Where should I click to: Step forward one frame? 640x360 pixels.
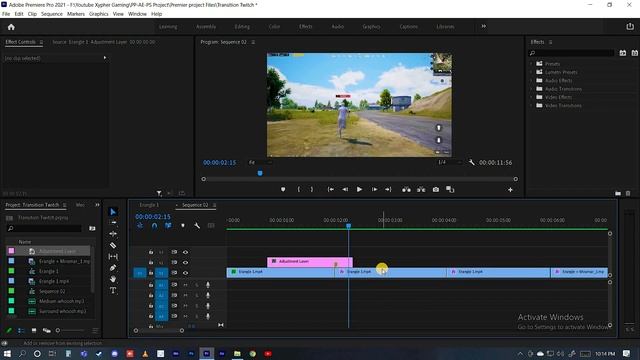tap(374, 189)
